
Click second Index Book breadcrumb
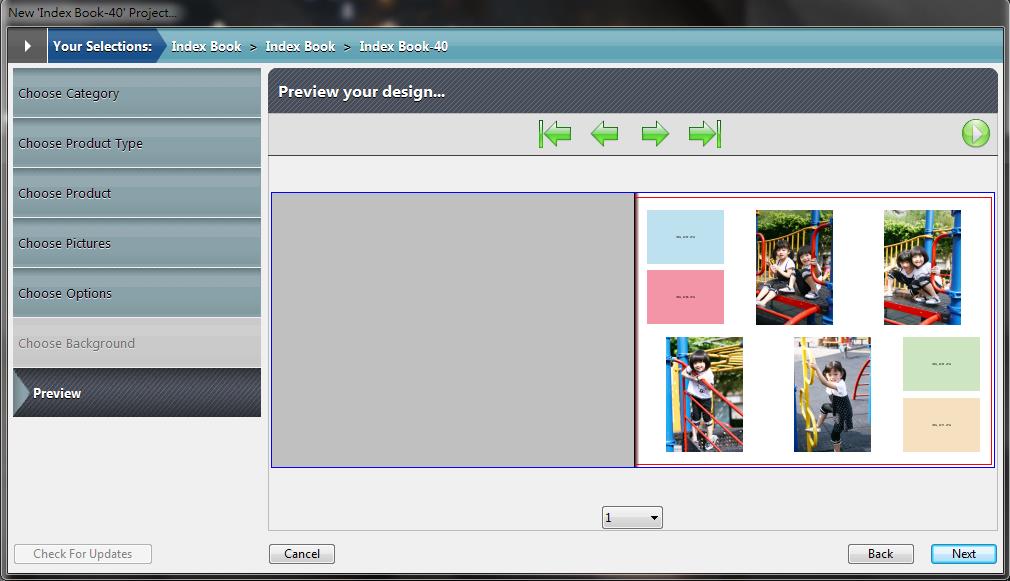click(300, 46)
